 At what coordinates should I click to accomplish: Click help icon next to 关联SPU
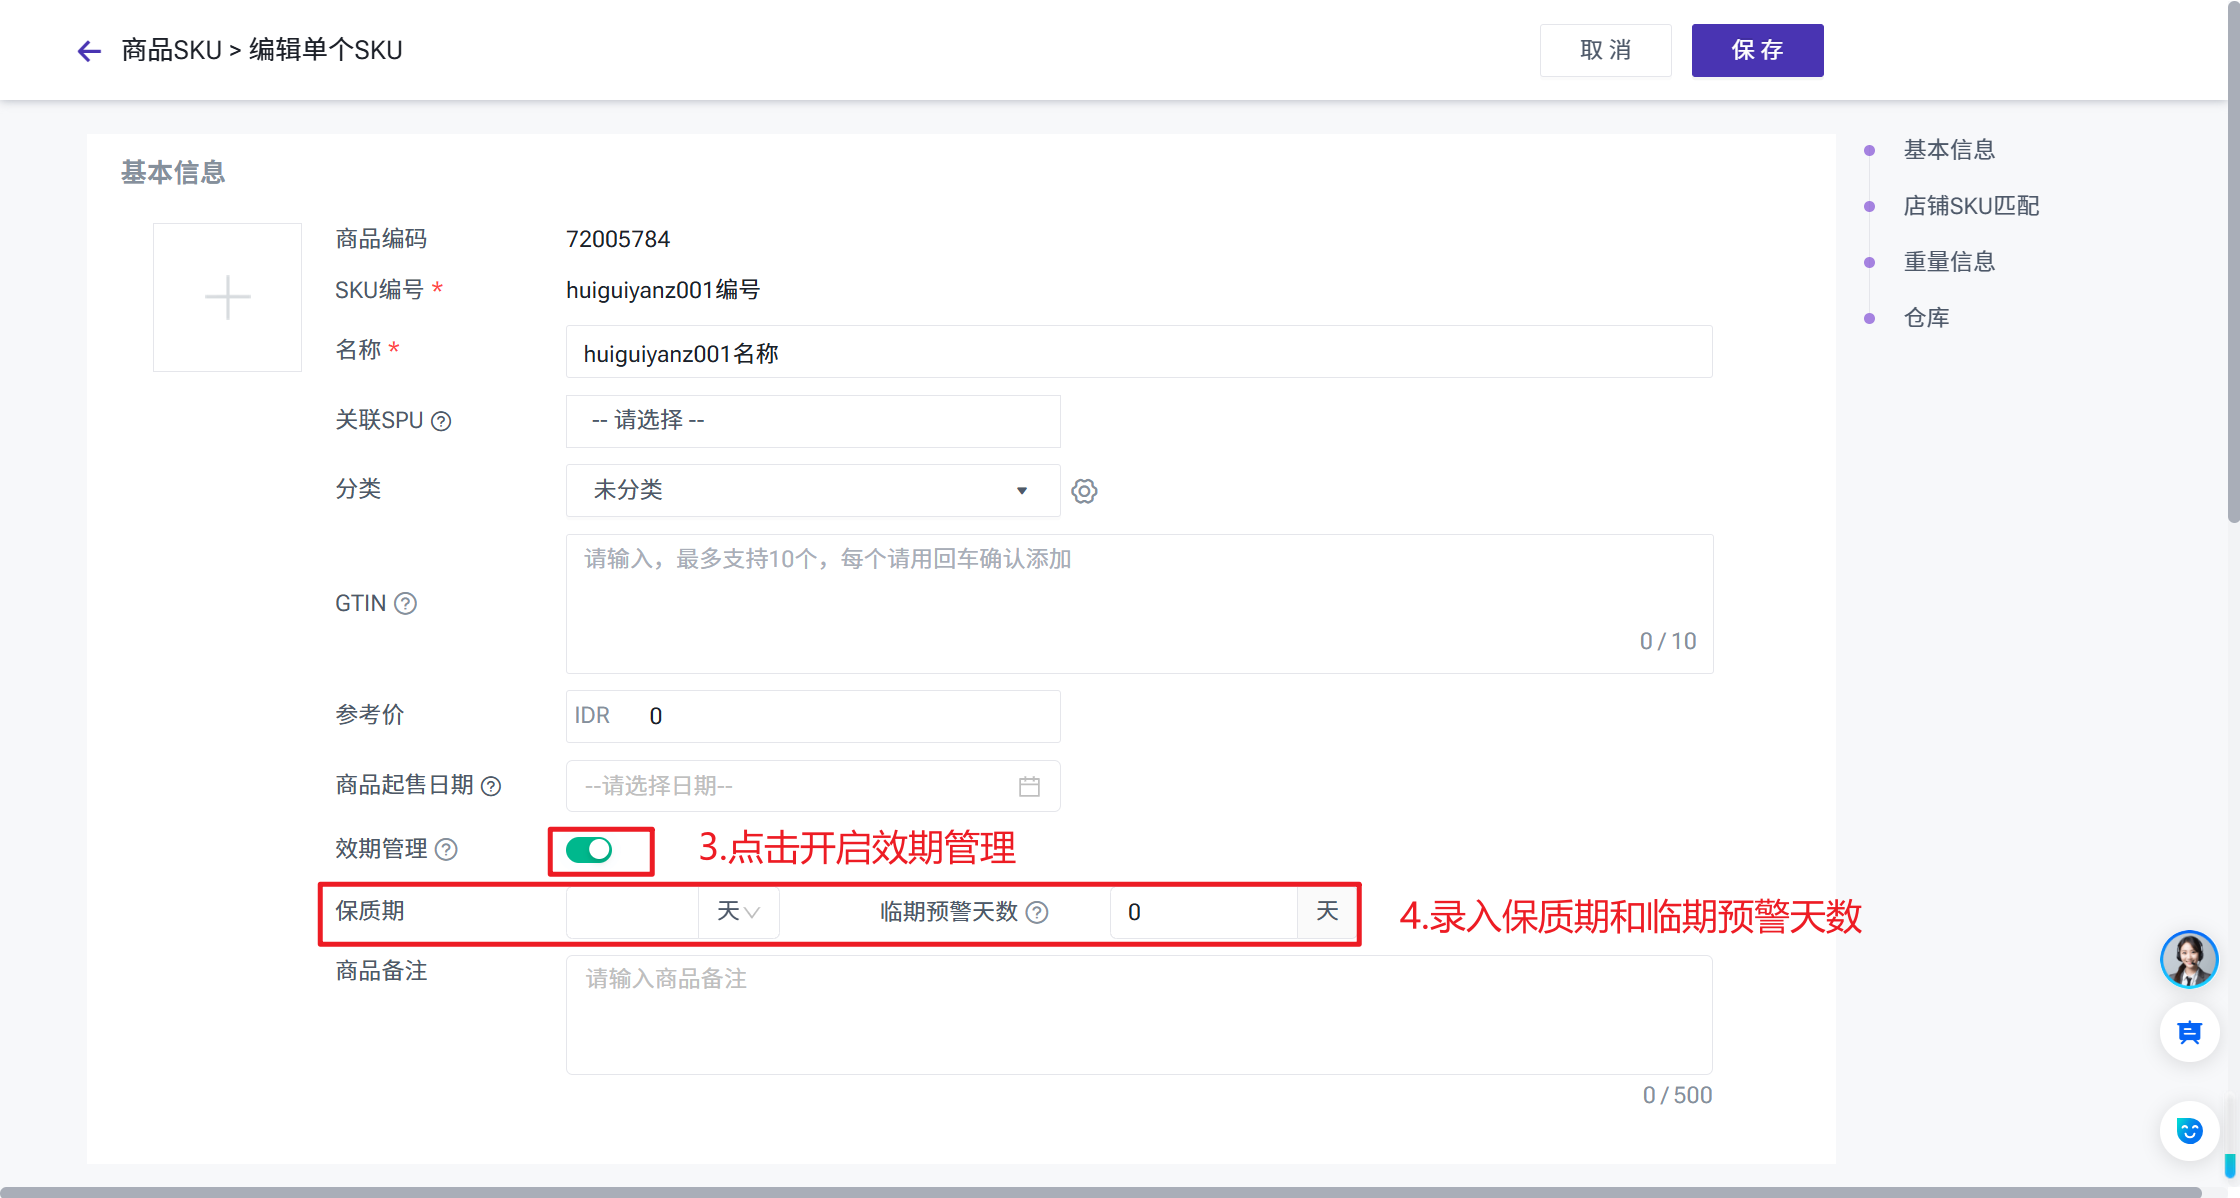(441, 421)
